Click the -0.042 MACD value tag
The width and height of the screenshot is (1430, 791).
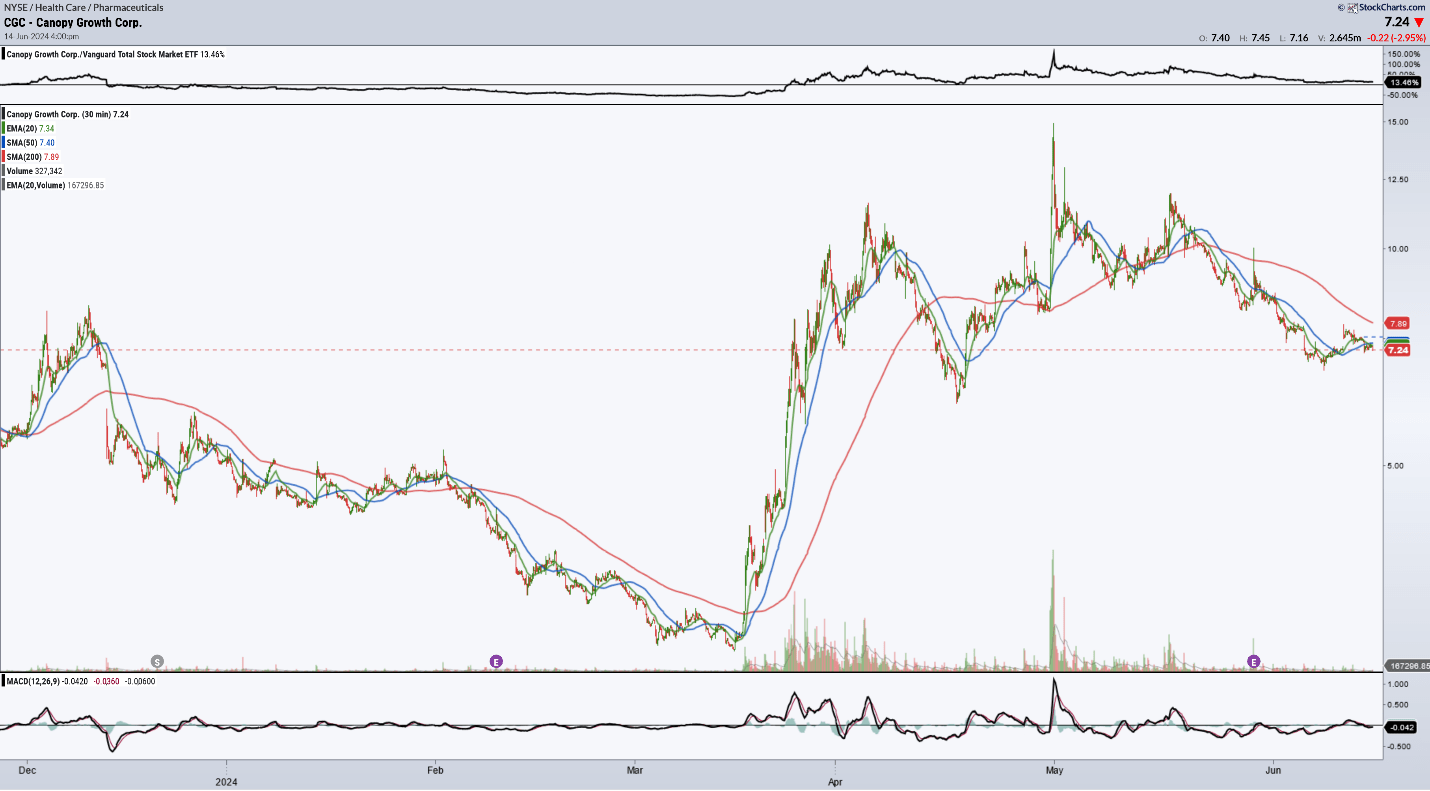point(1401,727)
